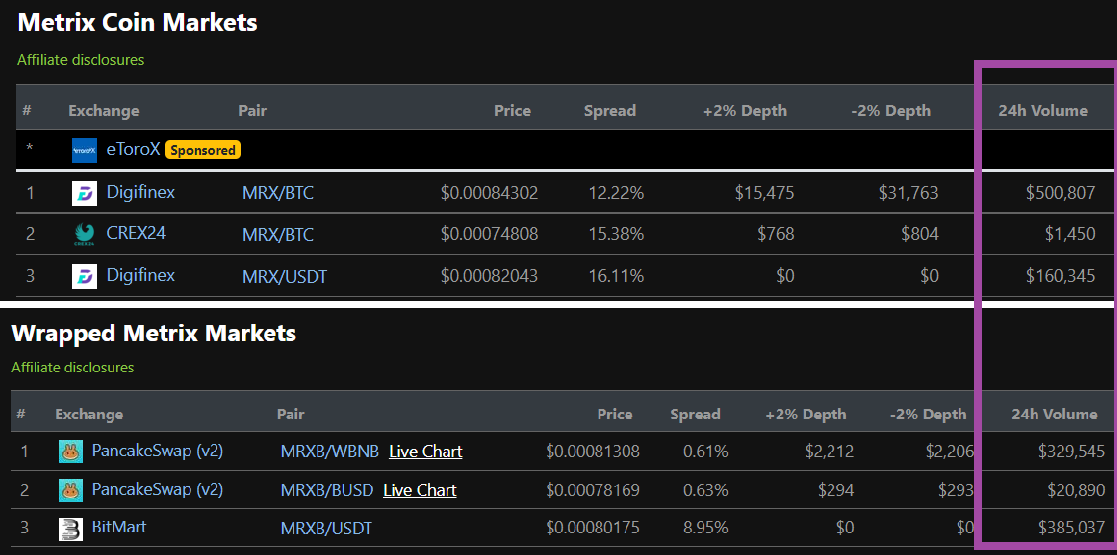Sort Wrapped Metrix table by 24h Volume

[x=1054, y=414]
